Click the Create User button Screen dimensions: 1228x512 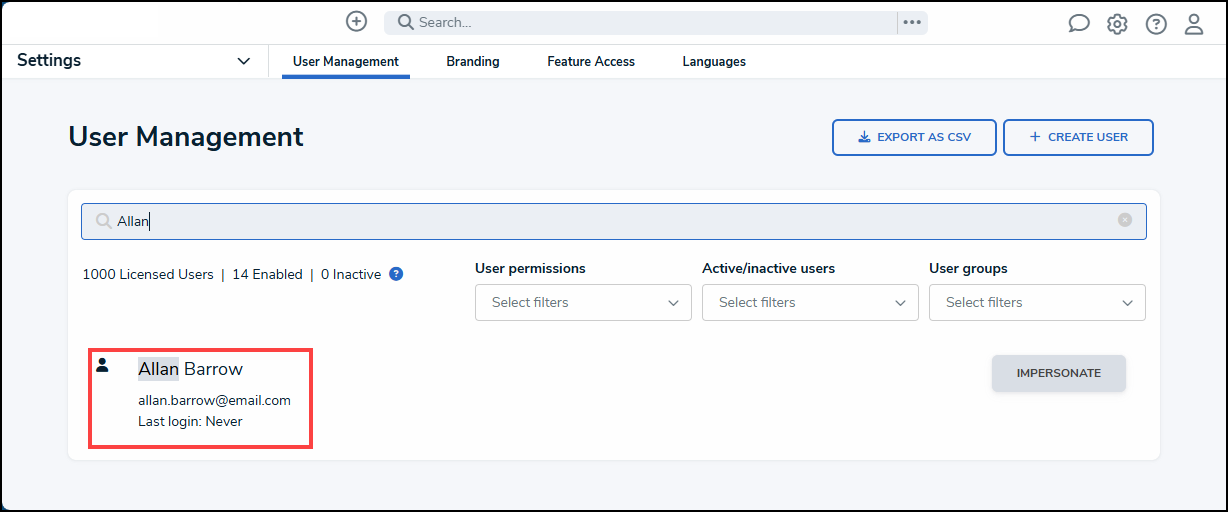[1078, 137]
